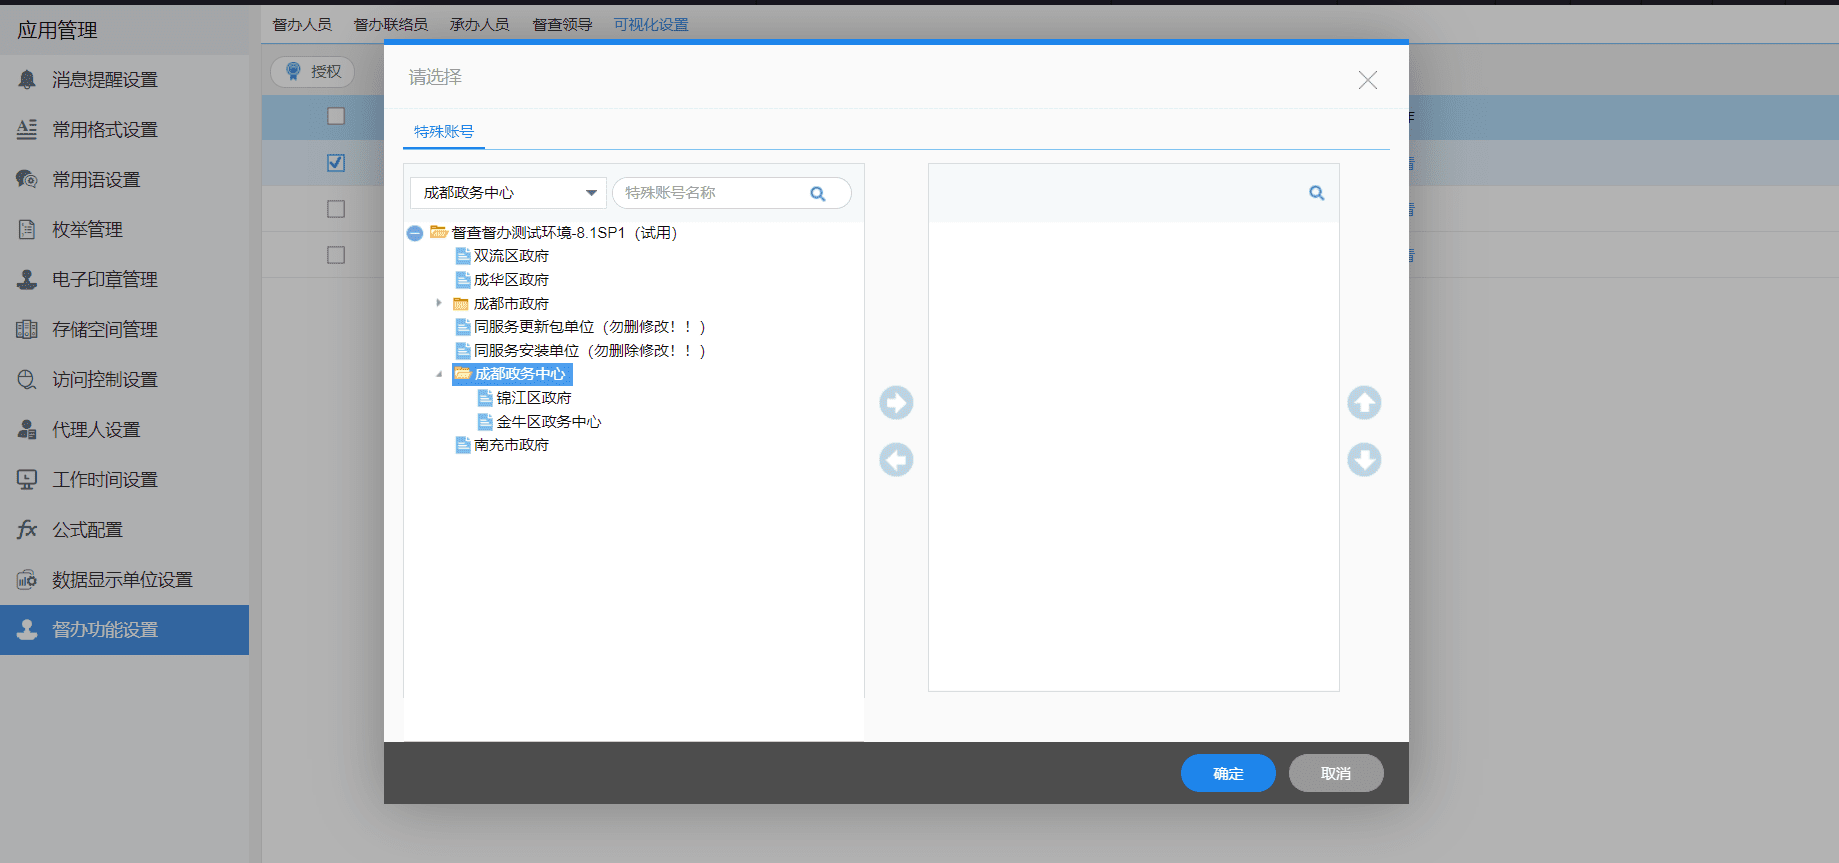Viewport: 1839px width, 863px height.
Task: Select 金牛区政务中心 in the tree
Action: [549, 422]
